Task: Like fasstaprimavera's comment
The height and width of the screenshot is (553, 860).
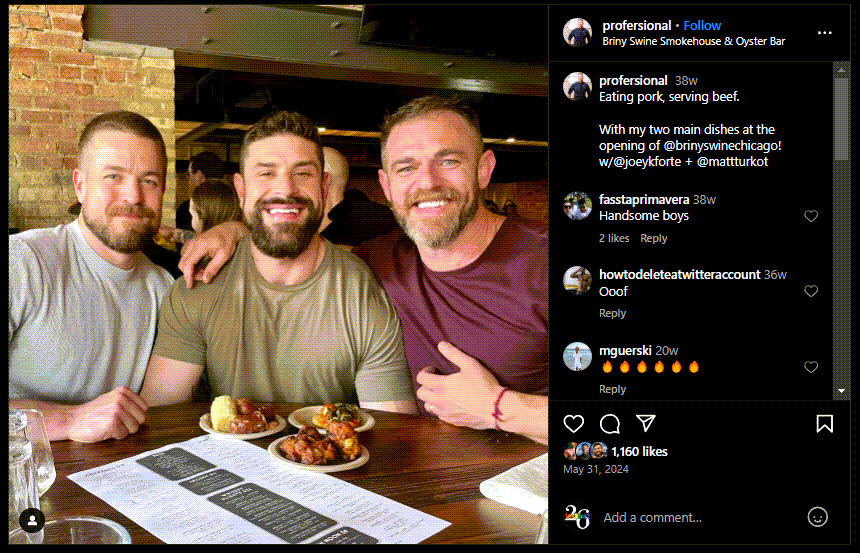Action: (x=811, y=216)
